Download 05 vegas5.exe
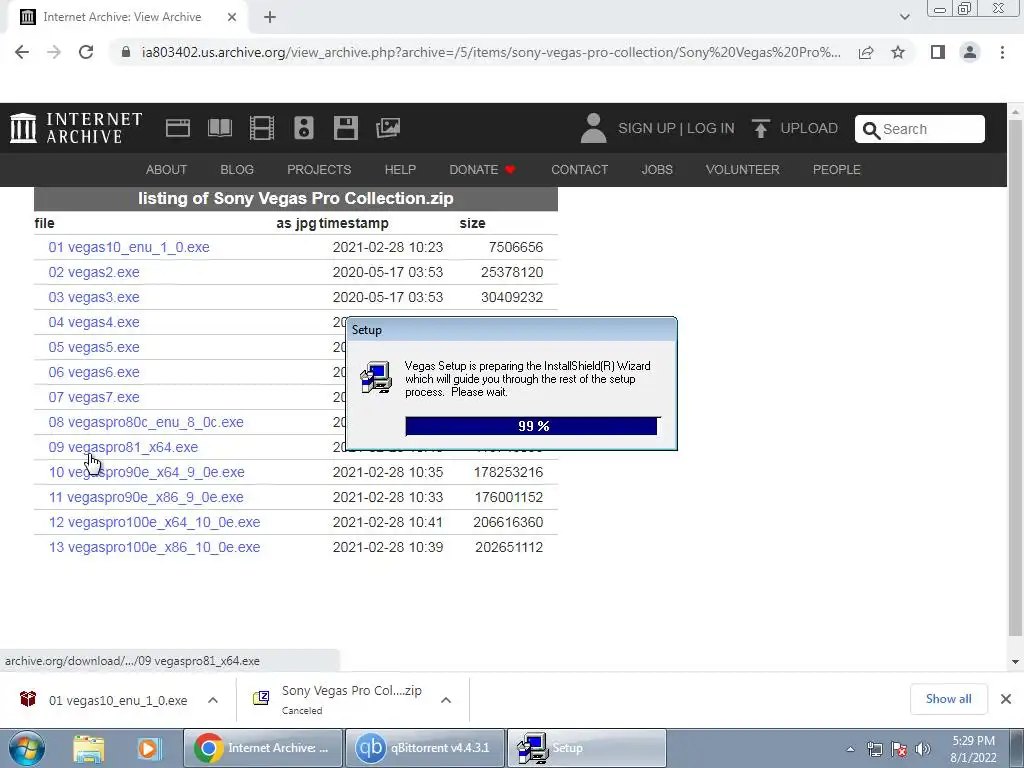This screenshot has width=1024, height=768. click(93, 347)
